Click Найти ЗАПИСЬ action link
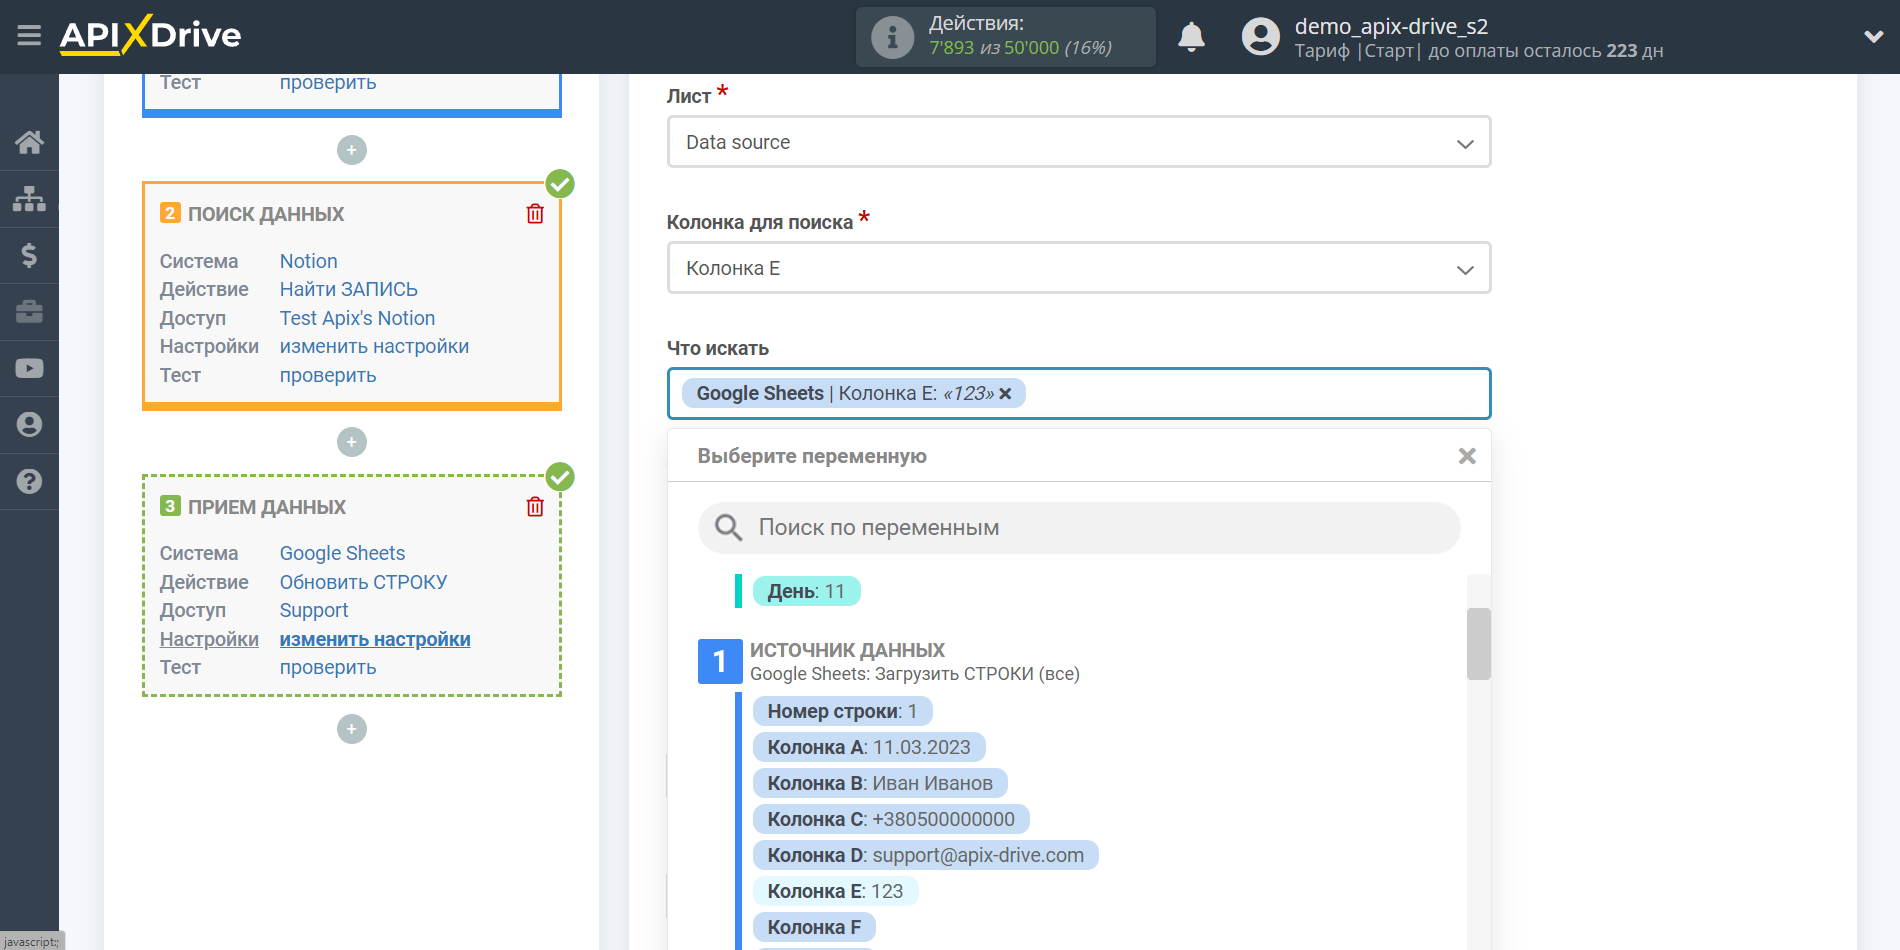This screenshot has height=950, width=1900. click(x=349, y=289)
